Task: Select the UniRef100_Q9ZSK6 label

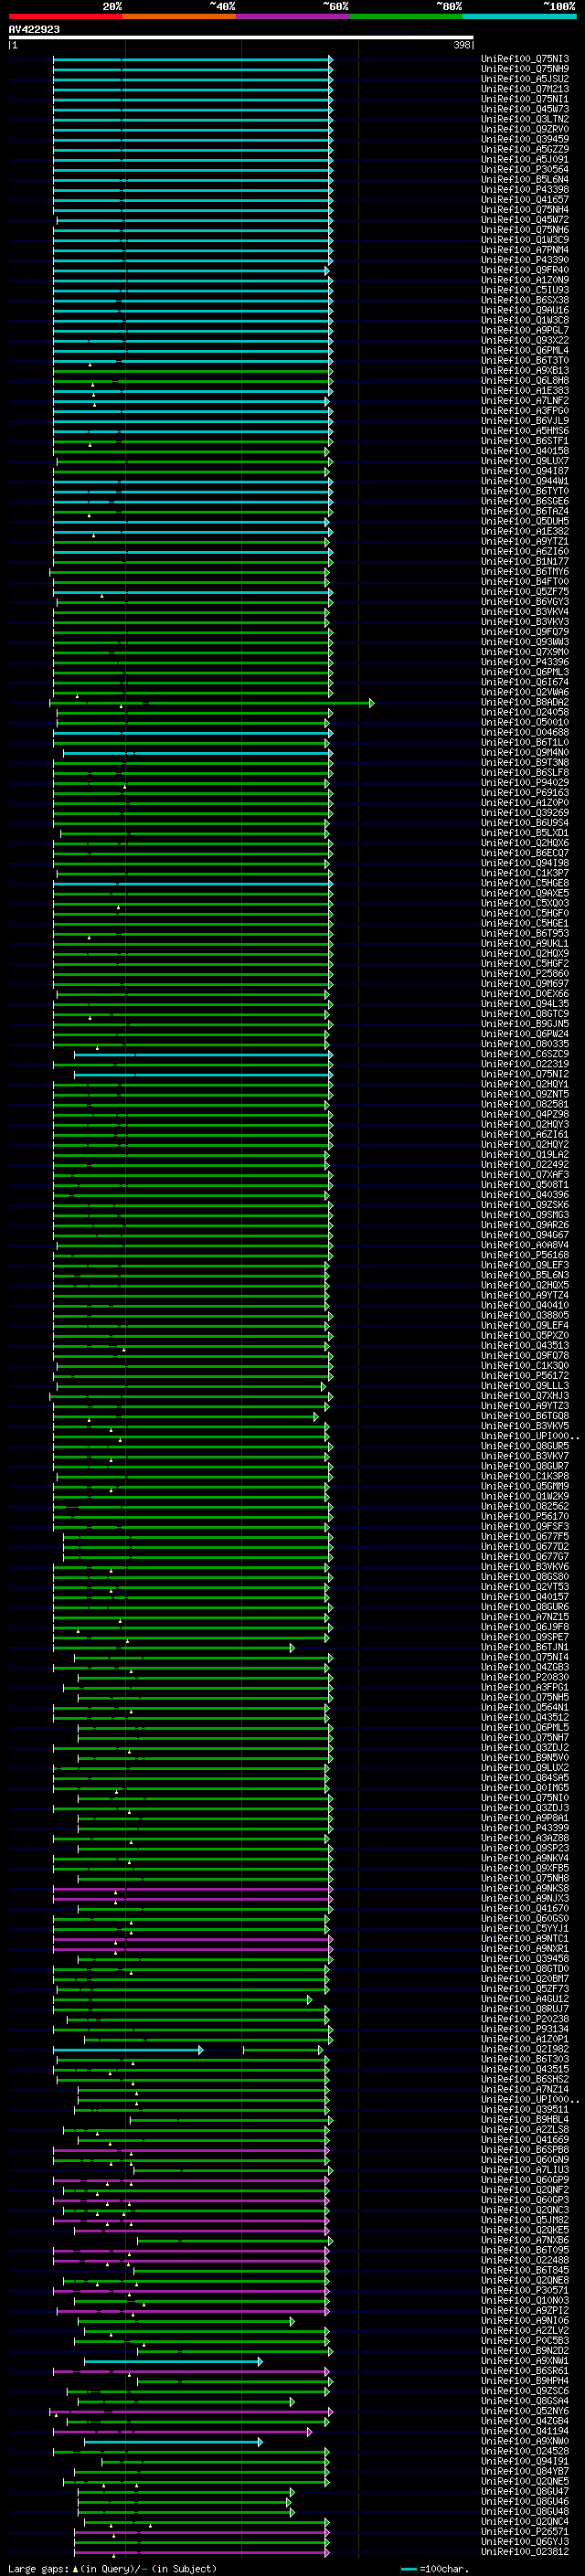Action: tap(525, 1204)
